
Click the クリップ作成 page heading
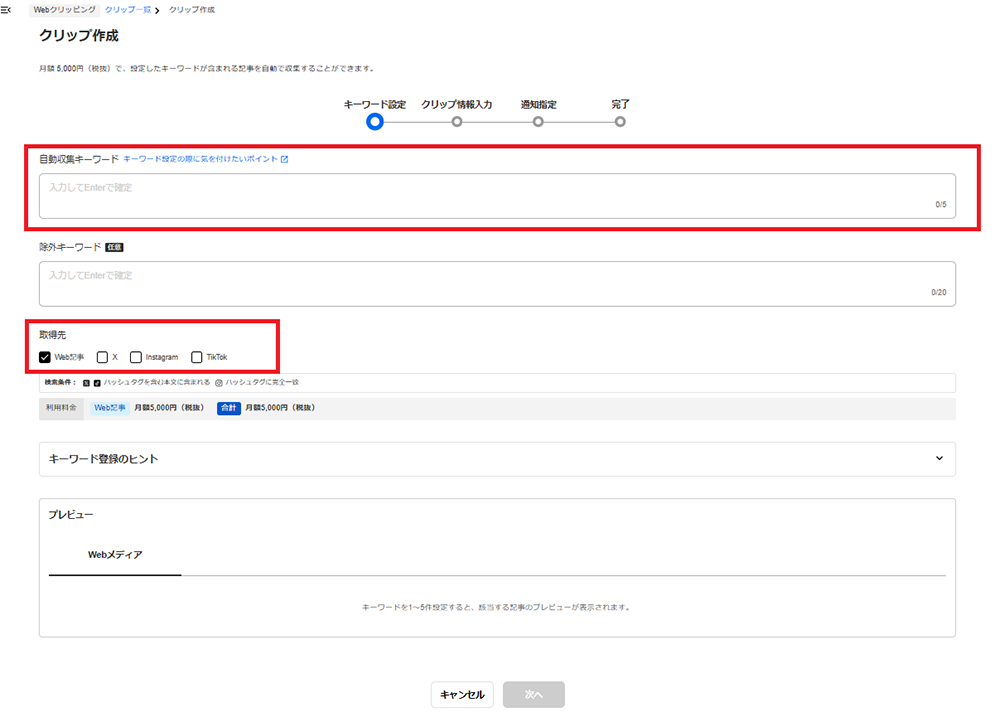[x=79, y=36]
